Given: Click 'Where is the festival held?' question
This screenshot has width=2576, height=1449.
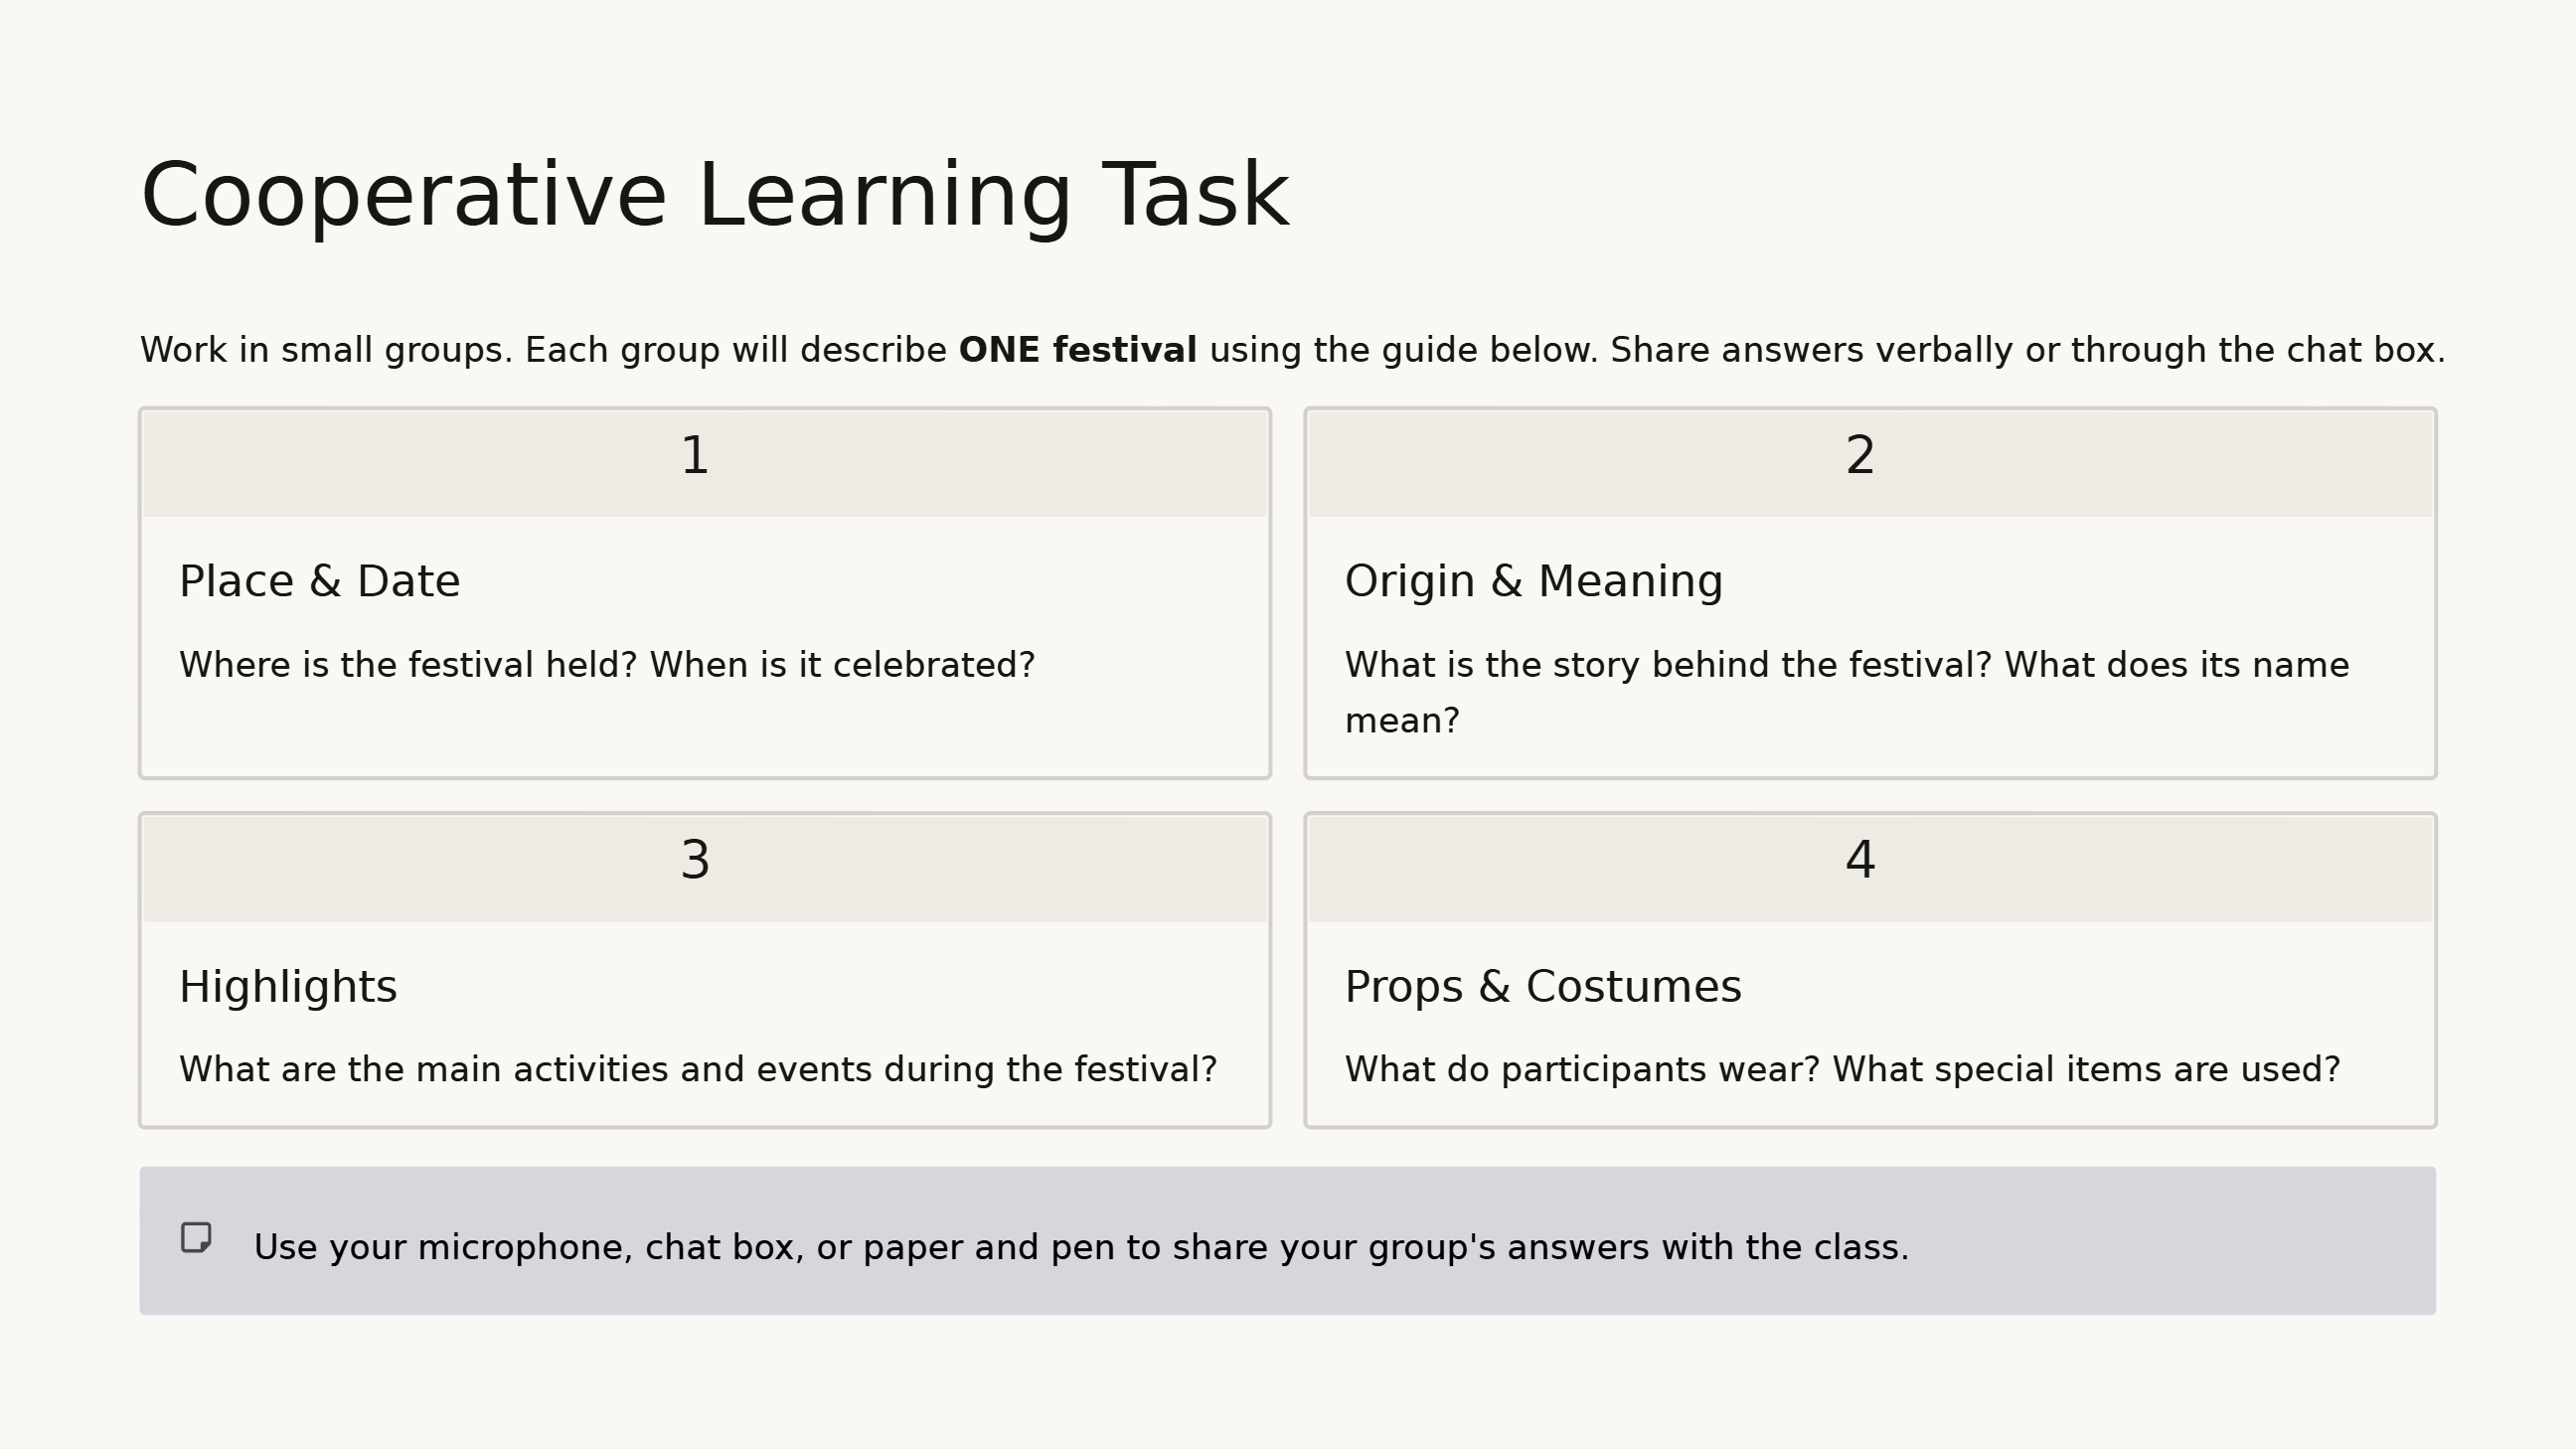Looking at the screenshot, I should [x=408, y=665].
